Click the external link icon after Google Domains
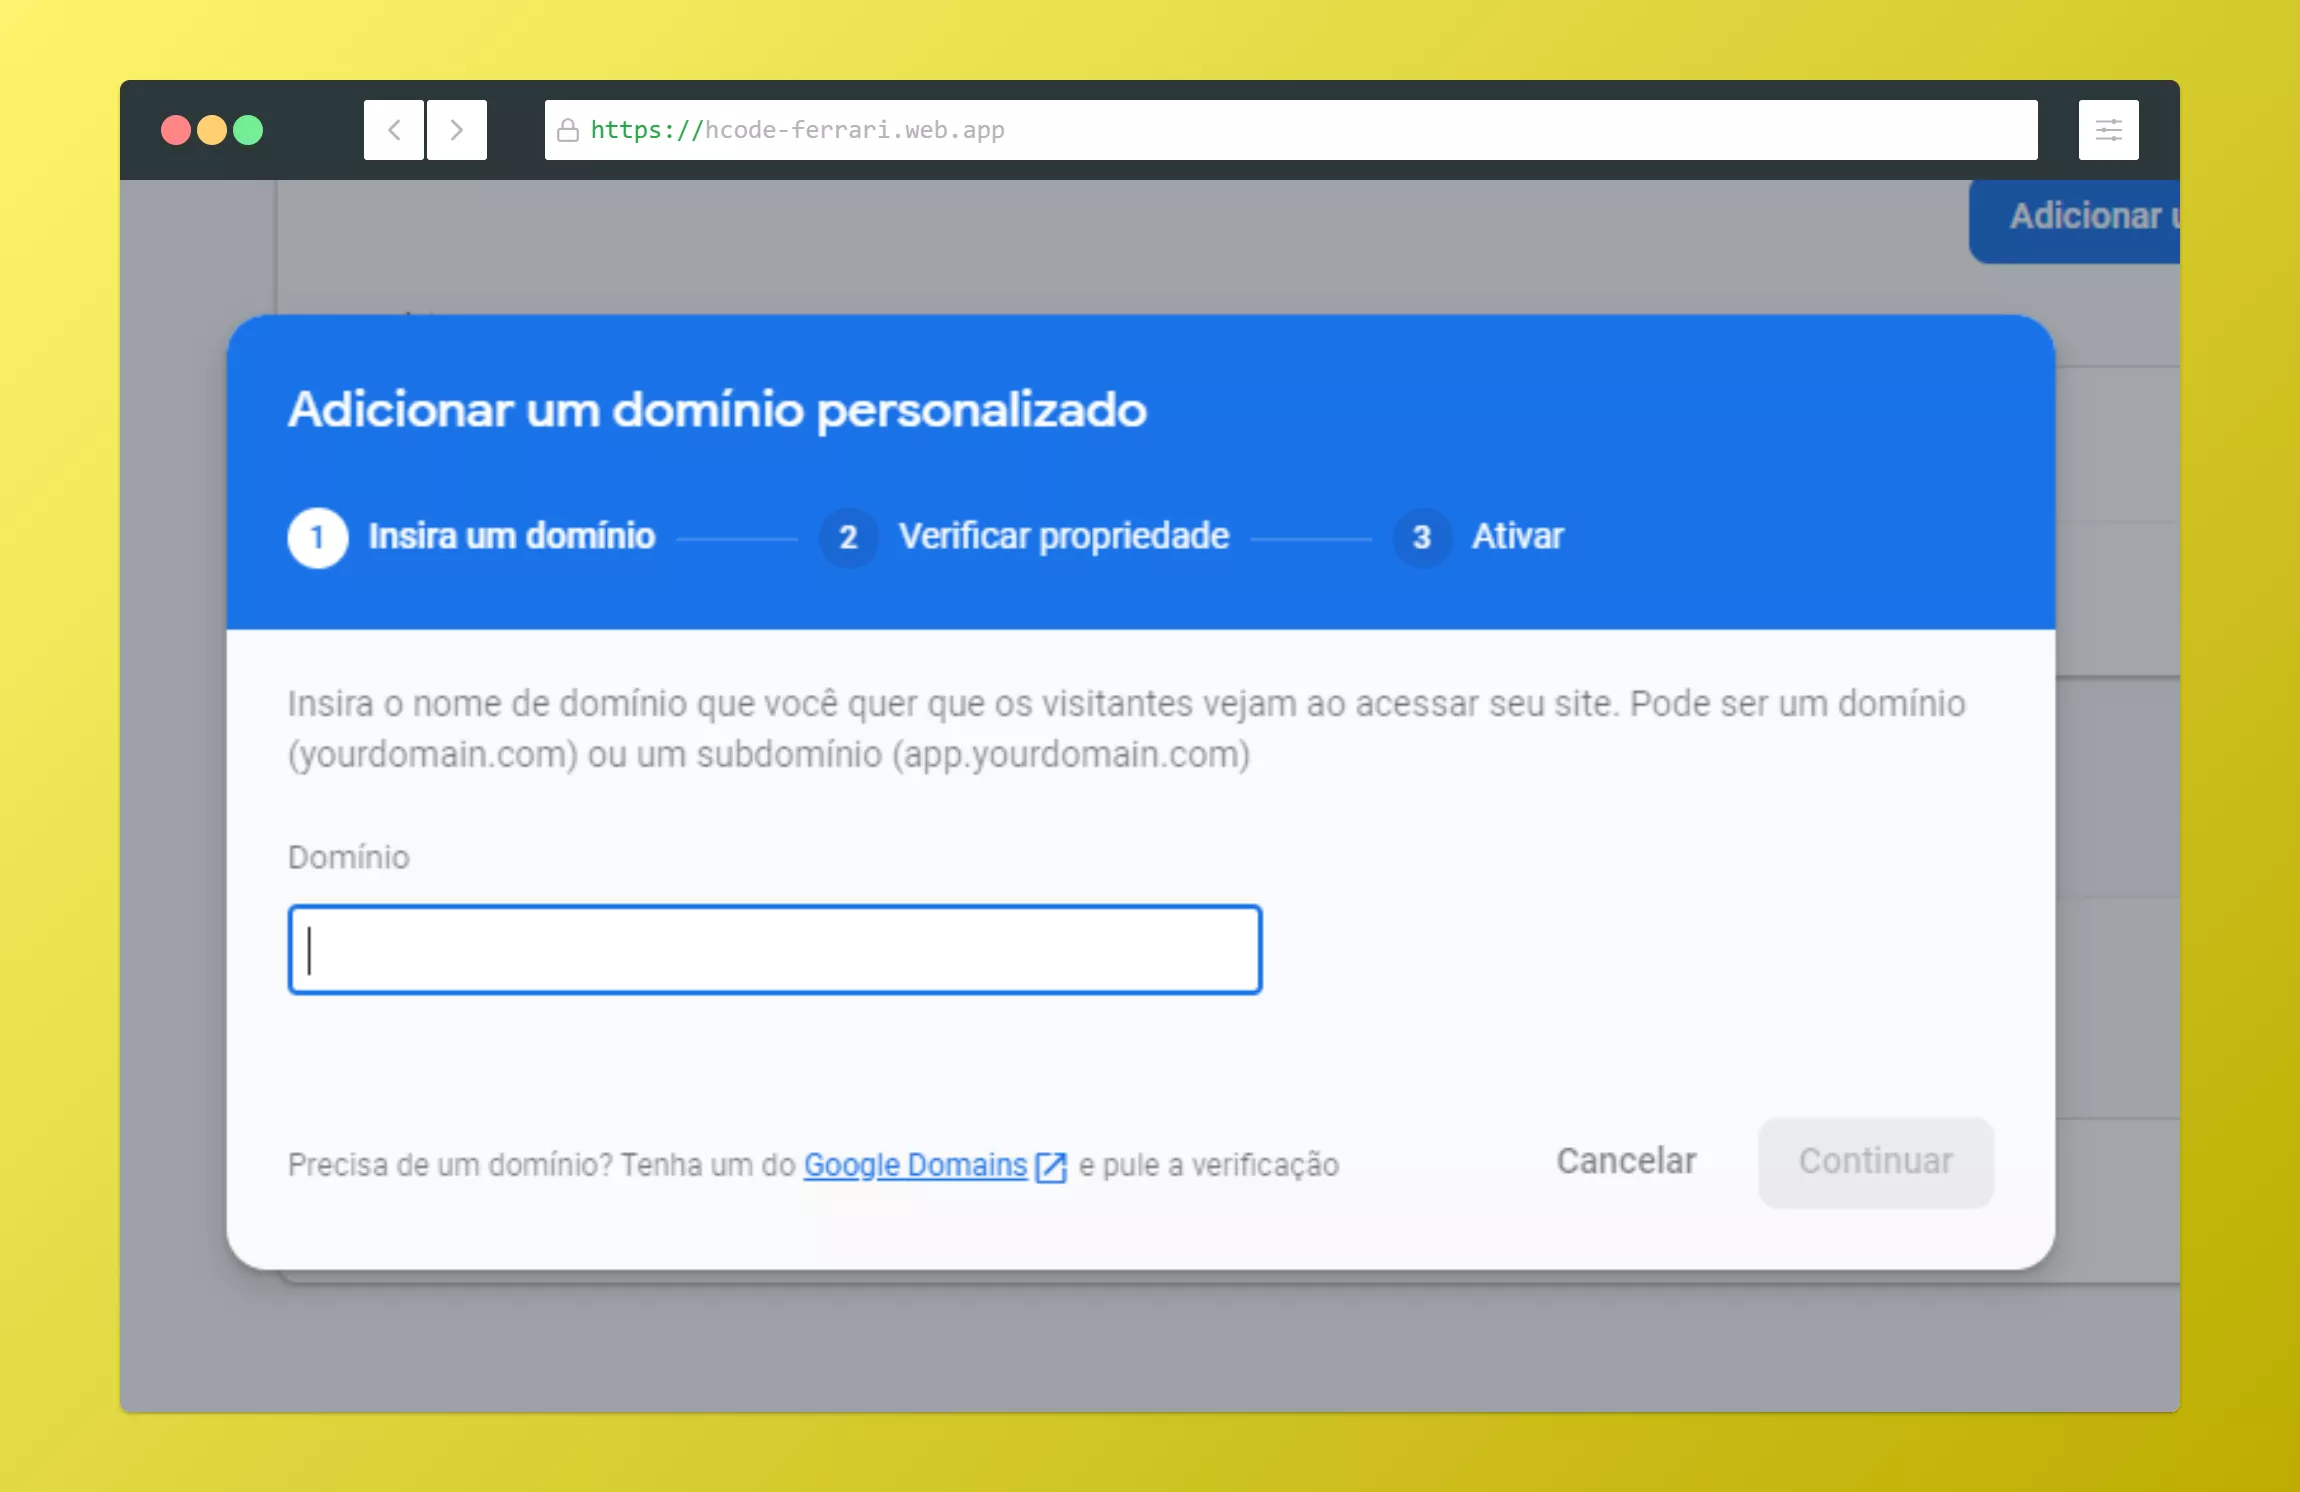 coord(1051,1167)
